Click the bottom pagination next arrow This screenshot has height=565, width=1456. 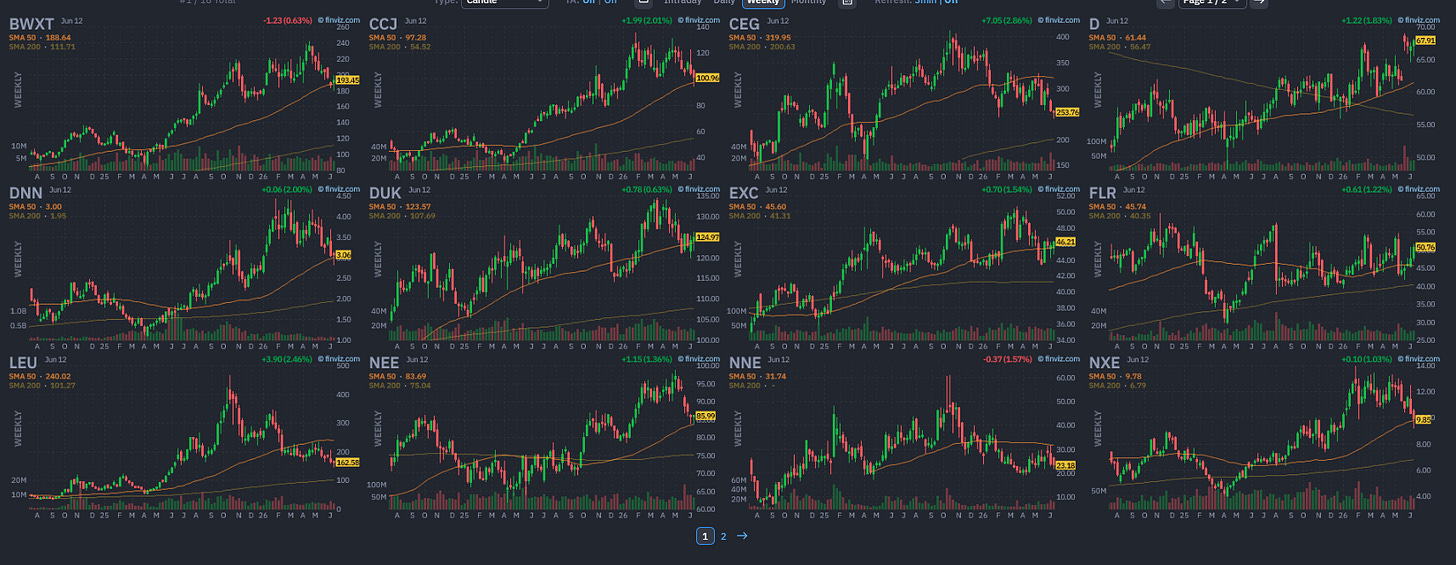(742, 536)
